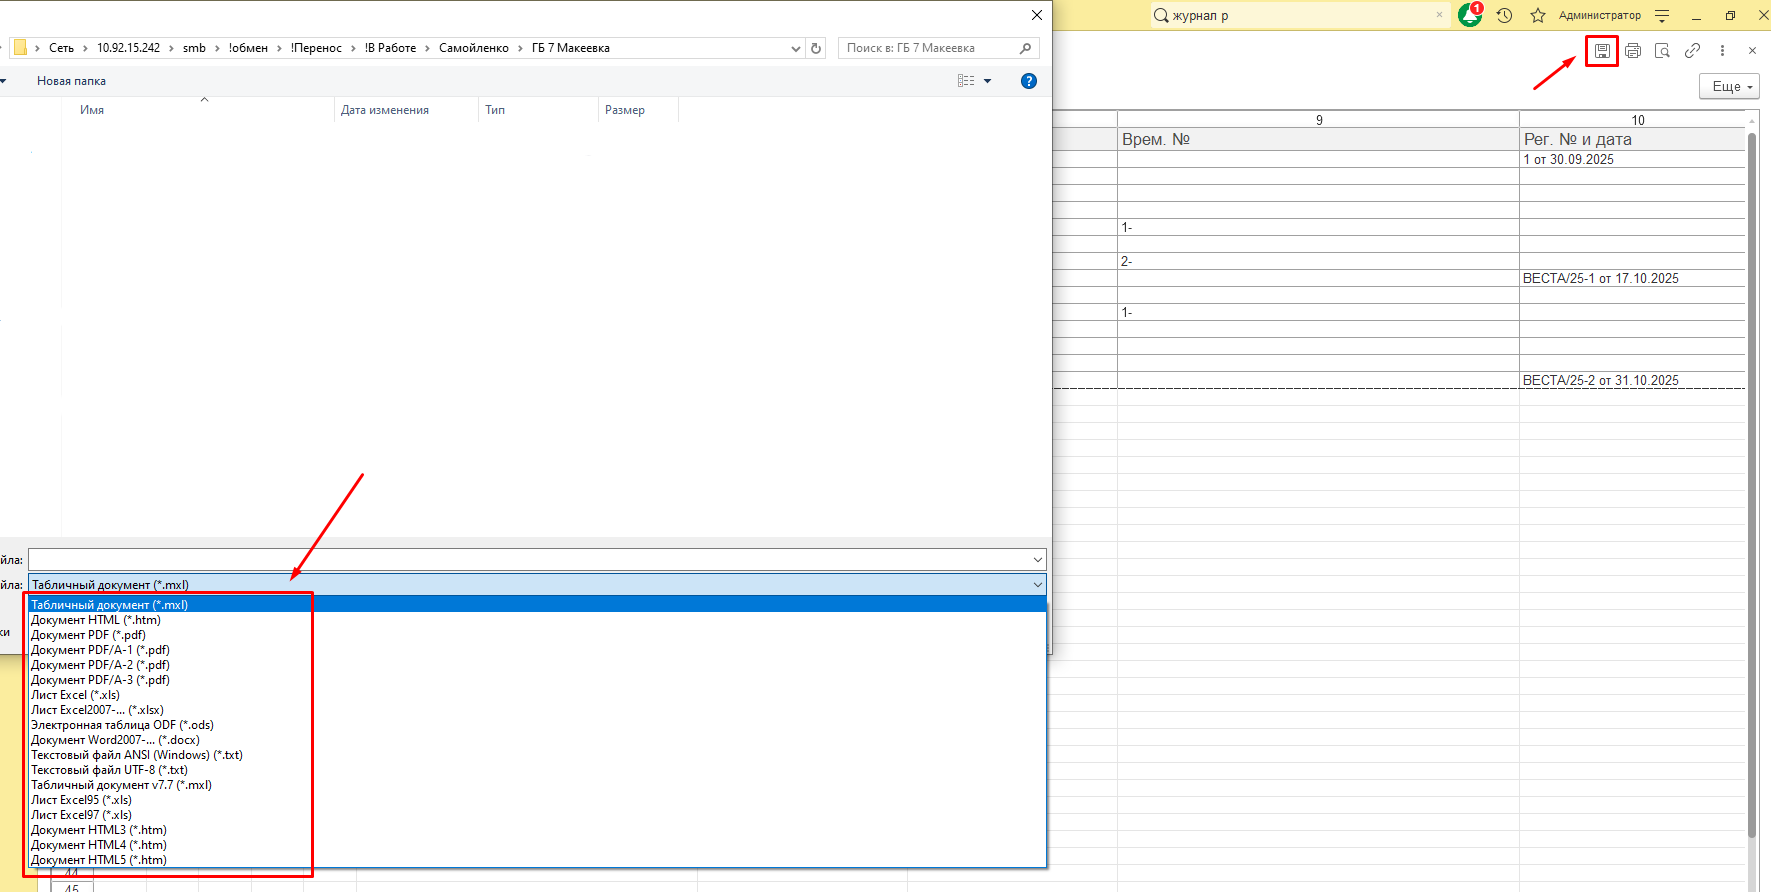The image size is (1771, 892).
Task: Choose 'Документ PDF (*.pdf)' format
Action: [537, 635]
